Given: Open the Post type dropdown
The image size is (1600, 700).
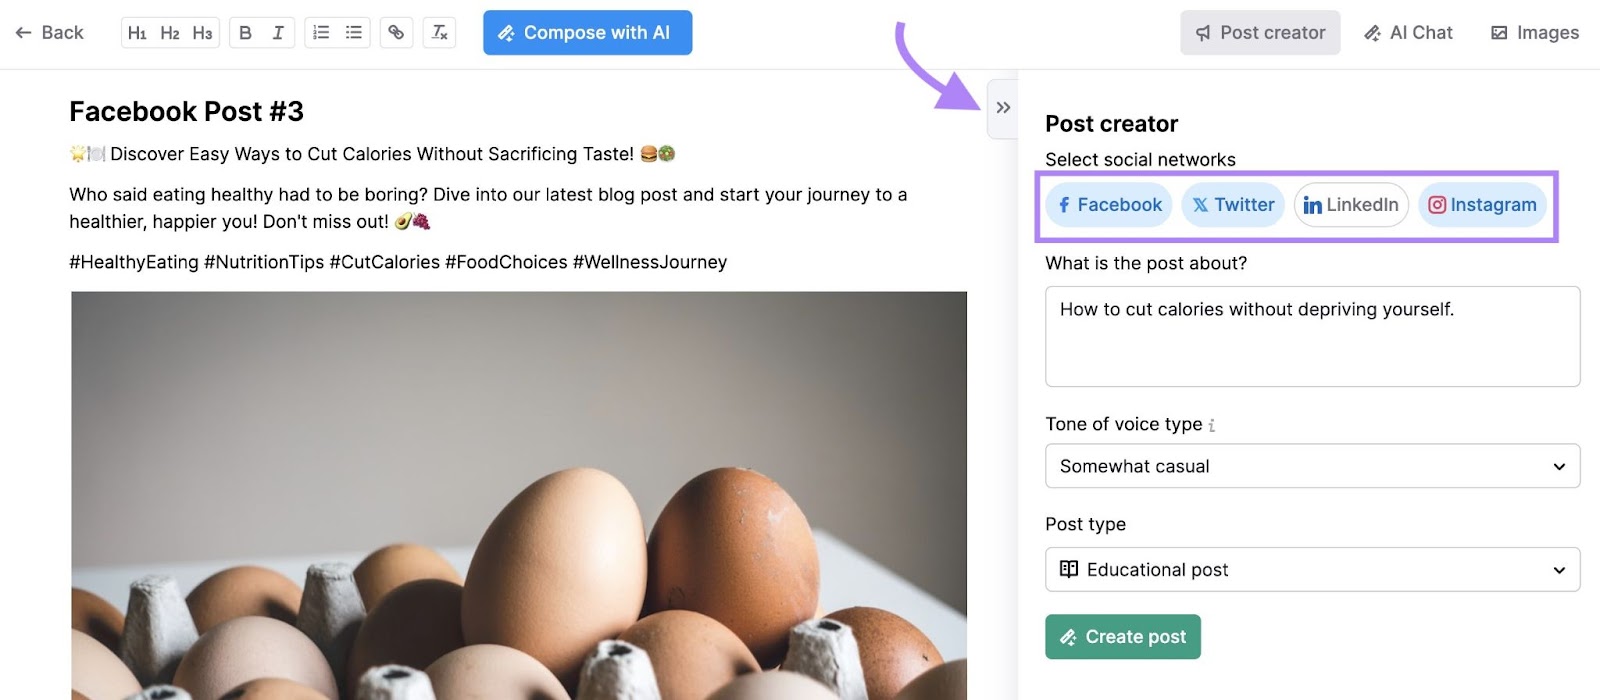Looking at the screenshot, I should (x=1312, y=569).
